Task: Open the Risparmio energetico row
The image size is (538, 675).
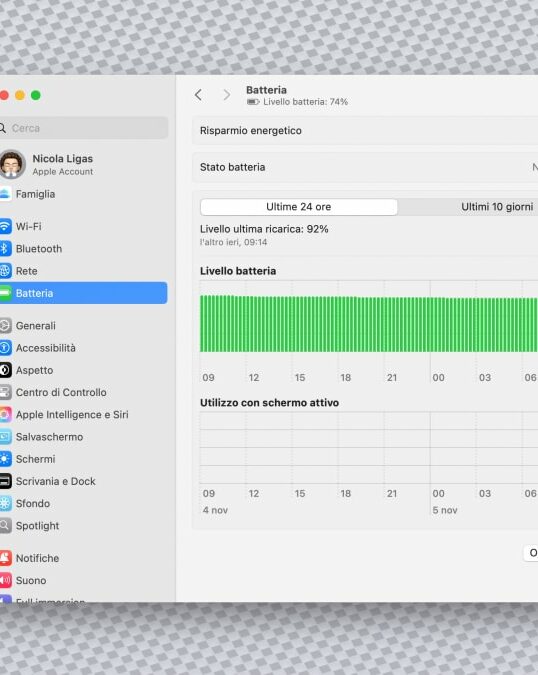Action: coord(365,130)
